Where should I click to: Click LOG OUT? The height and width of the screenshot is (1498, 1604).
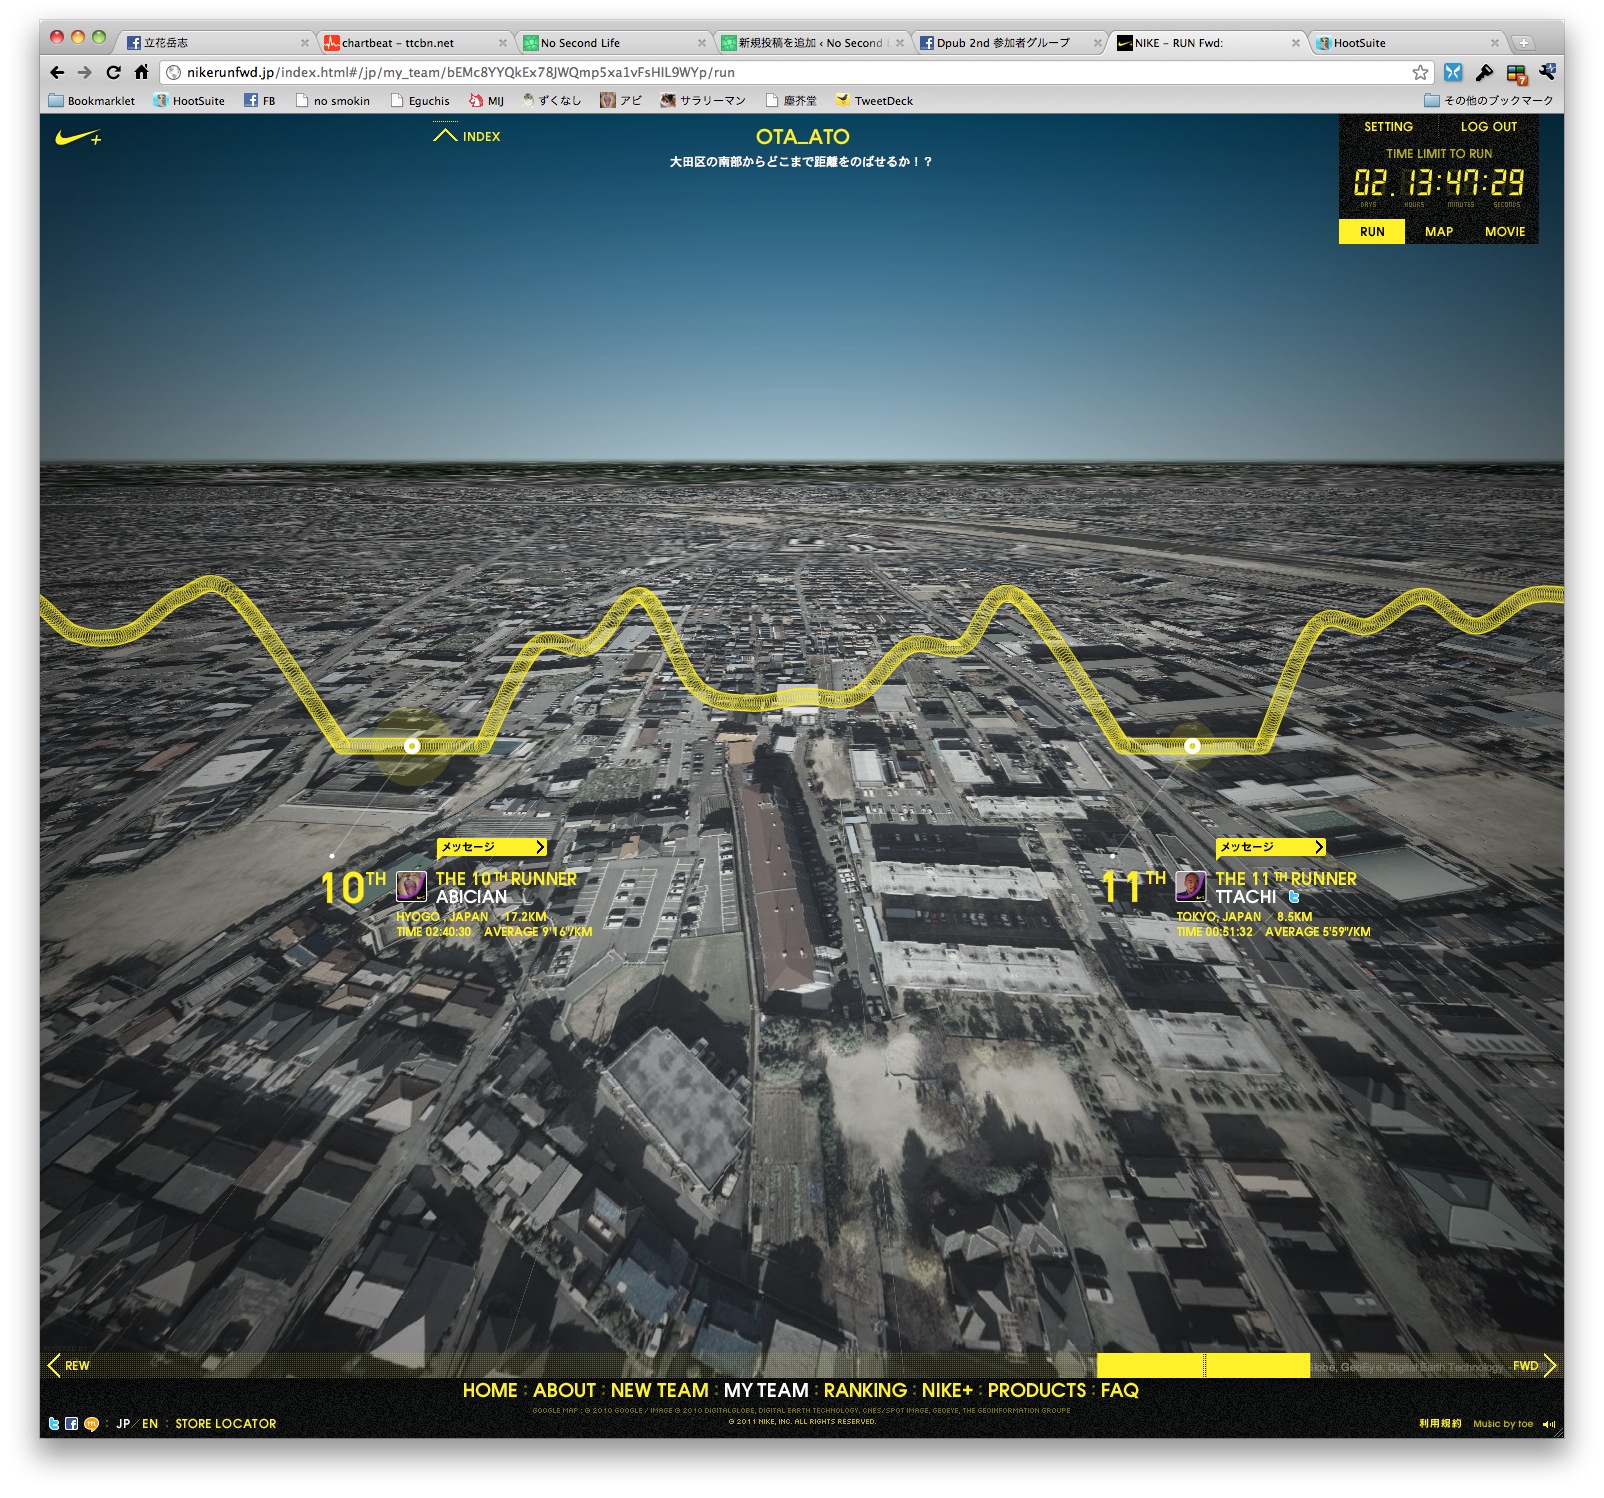click(x=1488, y=127)
